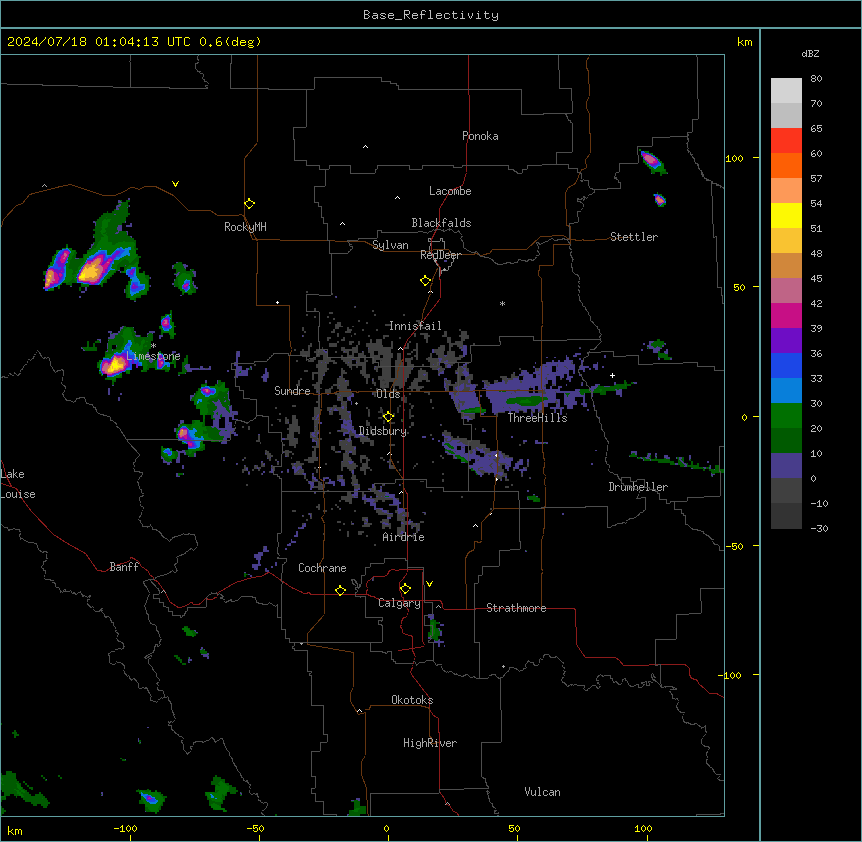The height and width of the screenshot is (842, 862).
Task: Select the yellow diamond marker near Olds
Action: pyautogui.click(x=388, y=417)
